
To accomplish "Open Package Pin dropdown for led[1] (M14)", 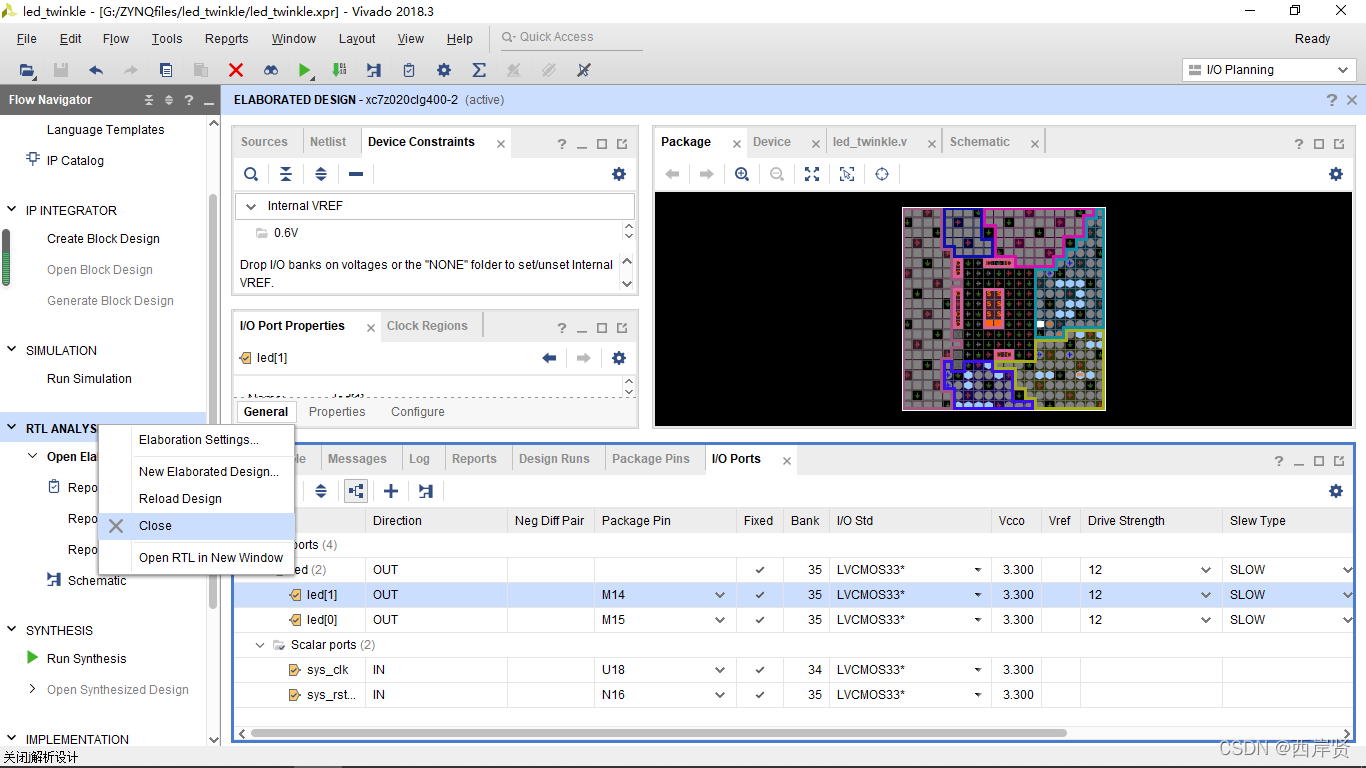I will 720,595.
